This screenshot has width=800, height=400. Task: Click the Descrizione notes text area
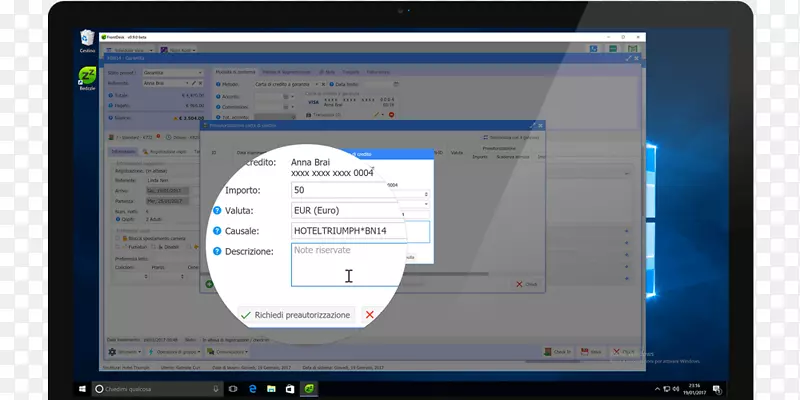tap(345, 264)
